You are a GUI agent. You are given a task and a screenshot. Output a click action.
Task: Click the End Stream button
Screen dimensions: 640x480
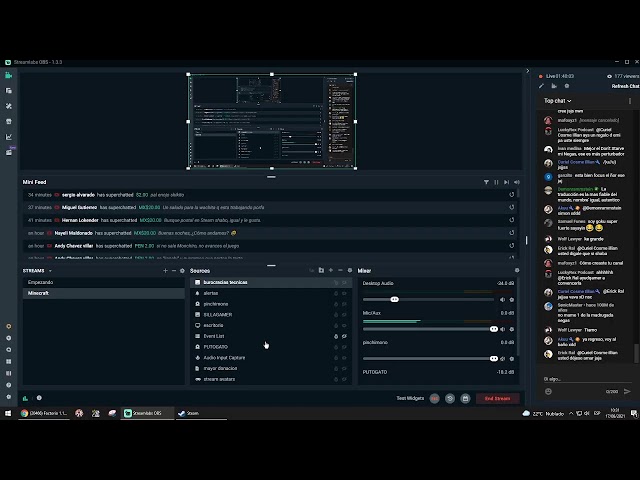[x=498, y=398]
